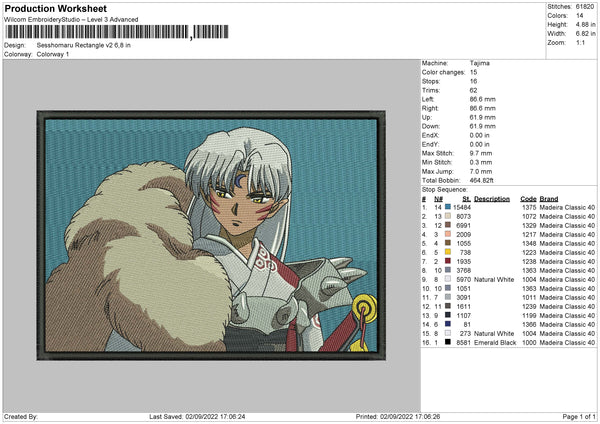Select the Total Bobbin value '464.82ft'
600x424 pixels.
point(482,180)
